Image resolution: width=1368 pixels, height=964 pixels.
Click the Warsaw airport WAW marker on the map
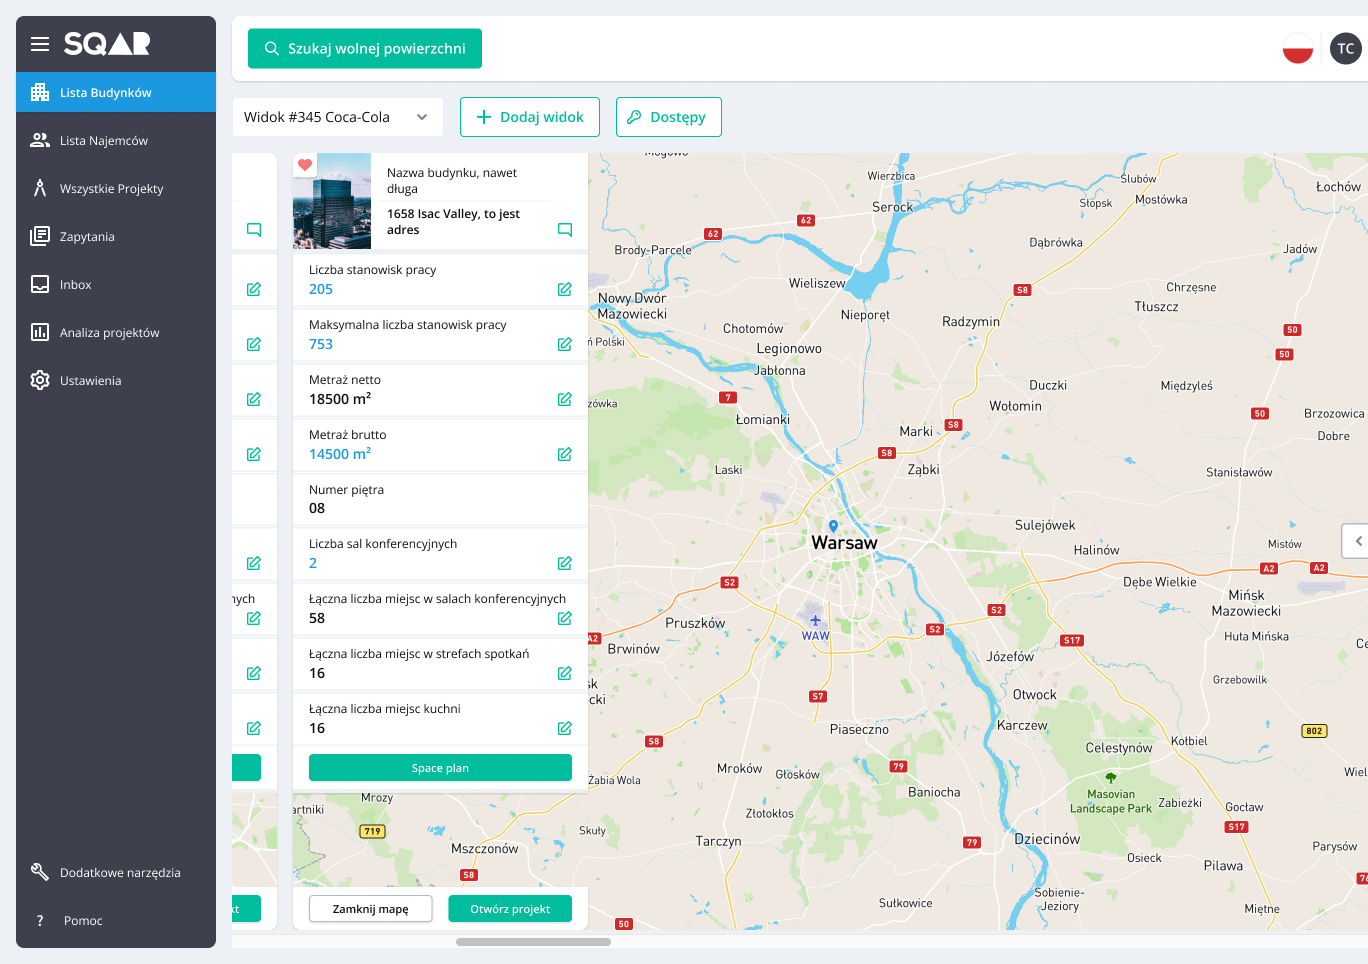coord(815,621)
